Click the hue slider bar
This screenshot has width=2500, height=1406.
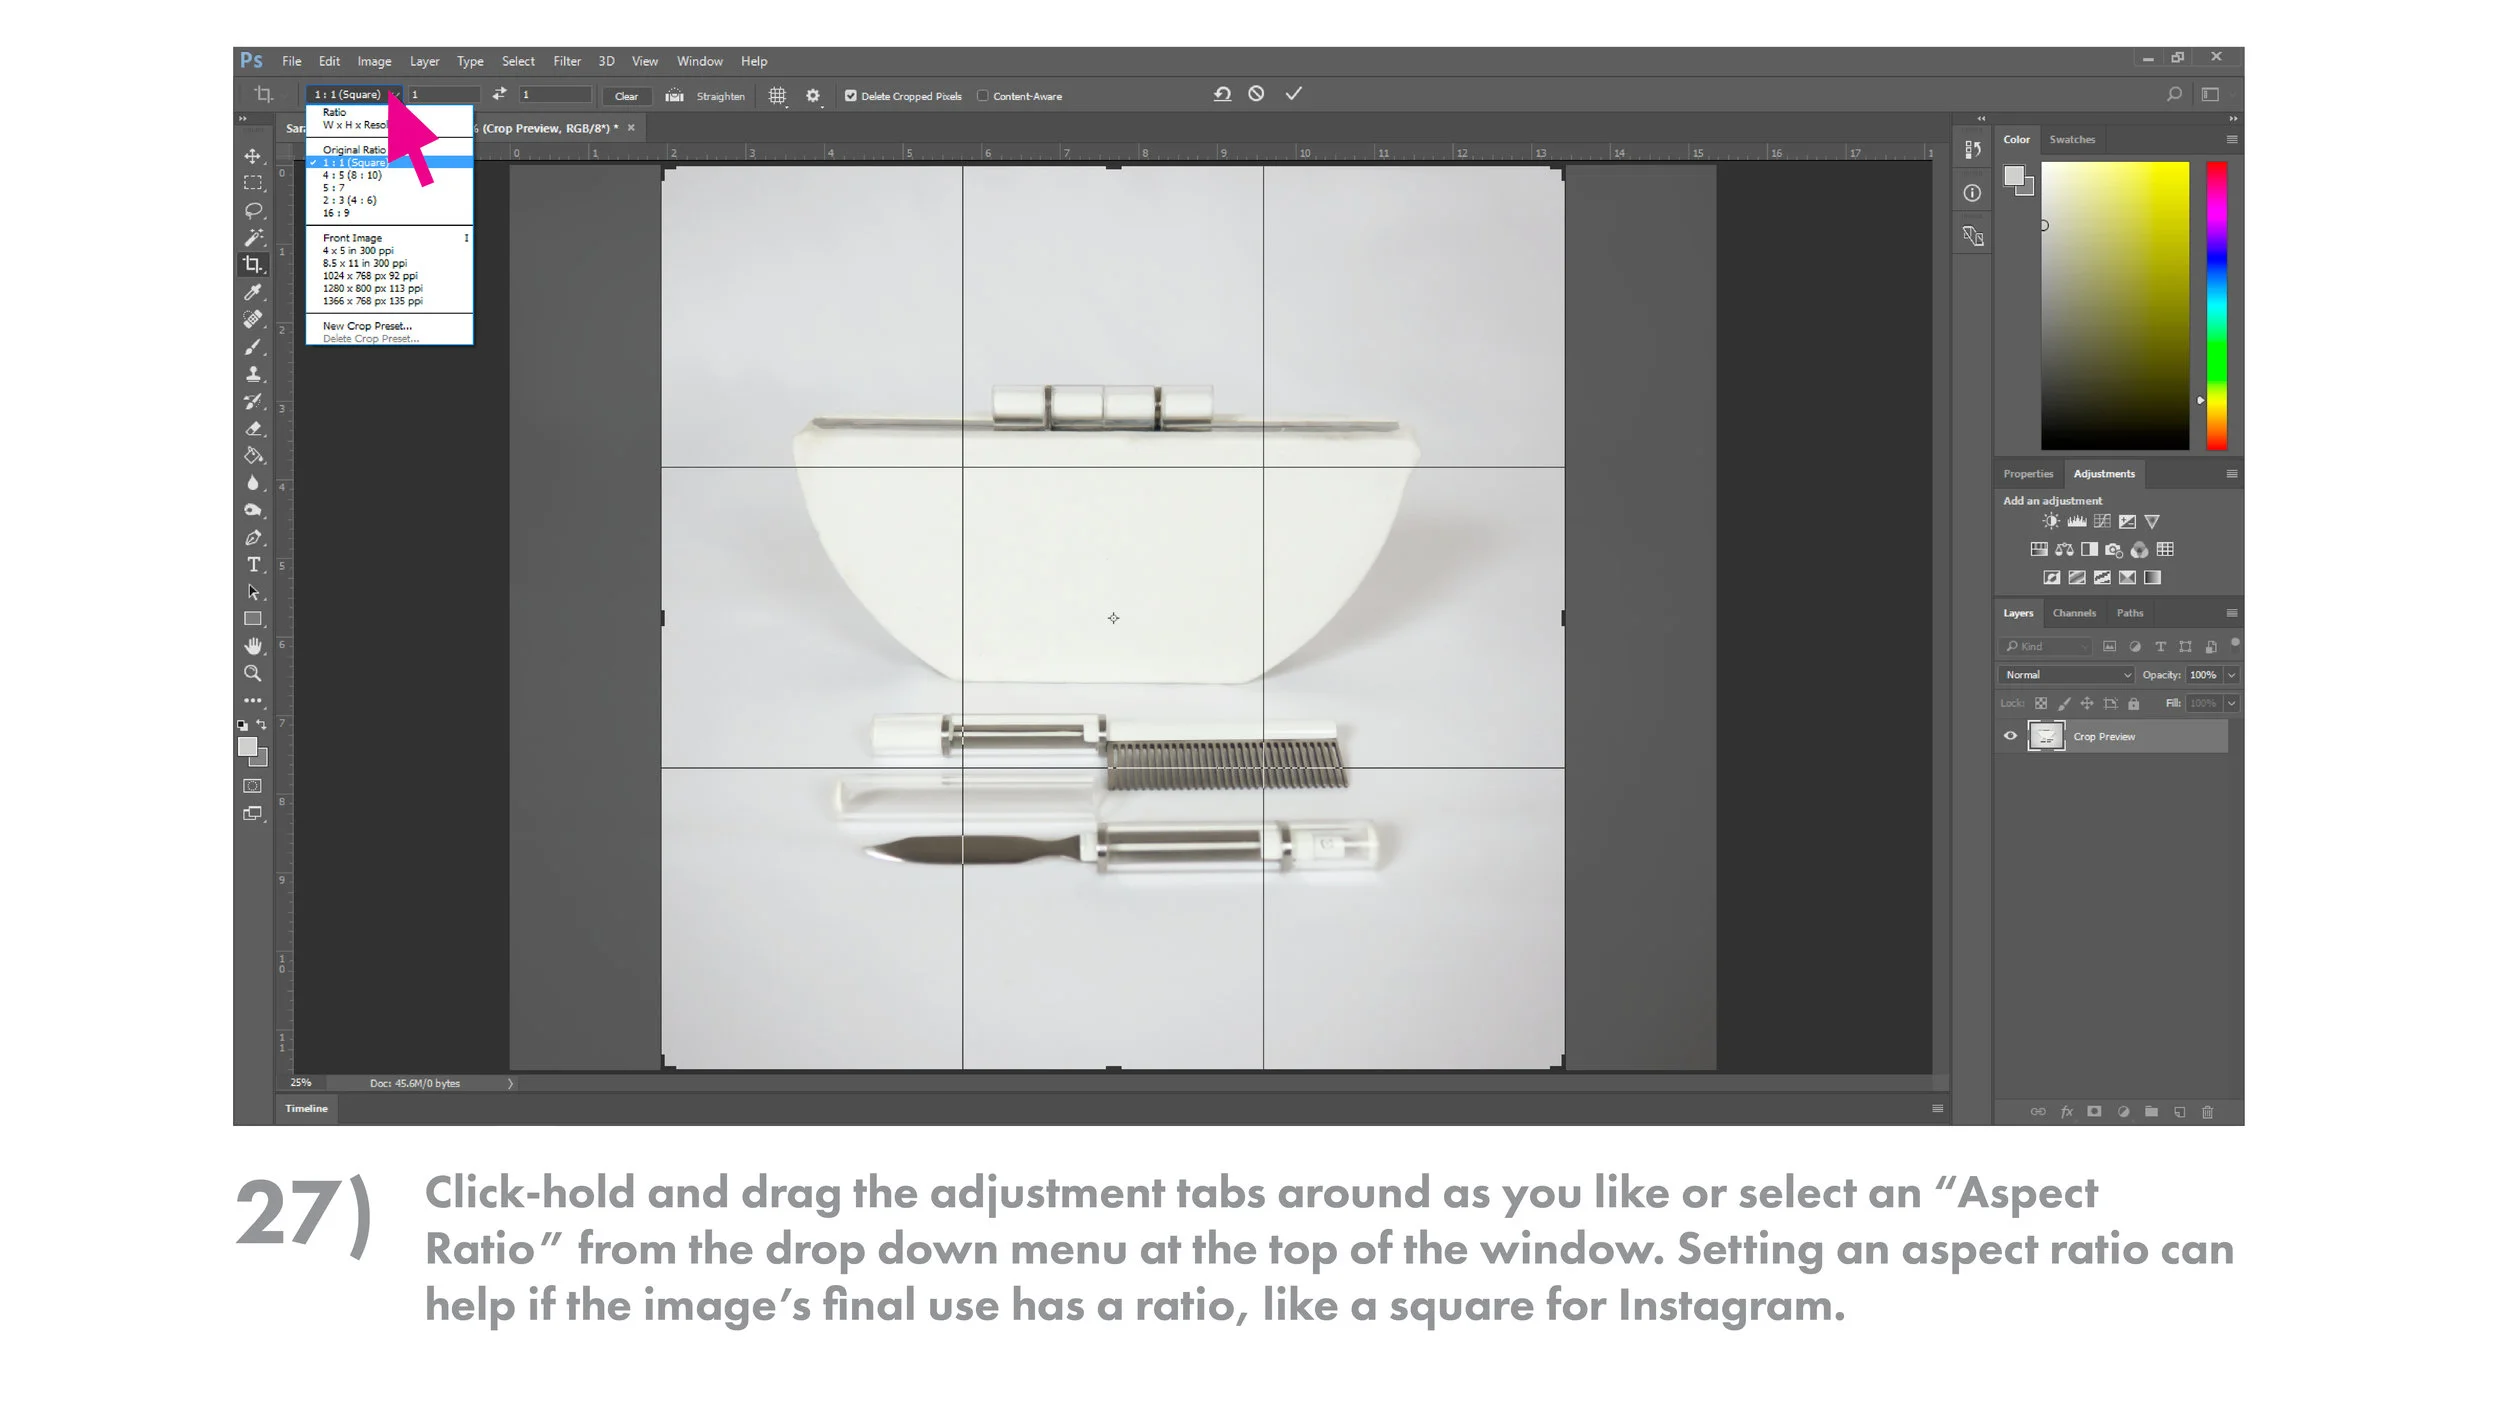[x=2216, y=305]
